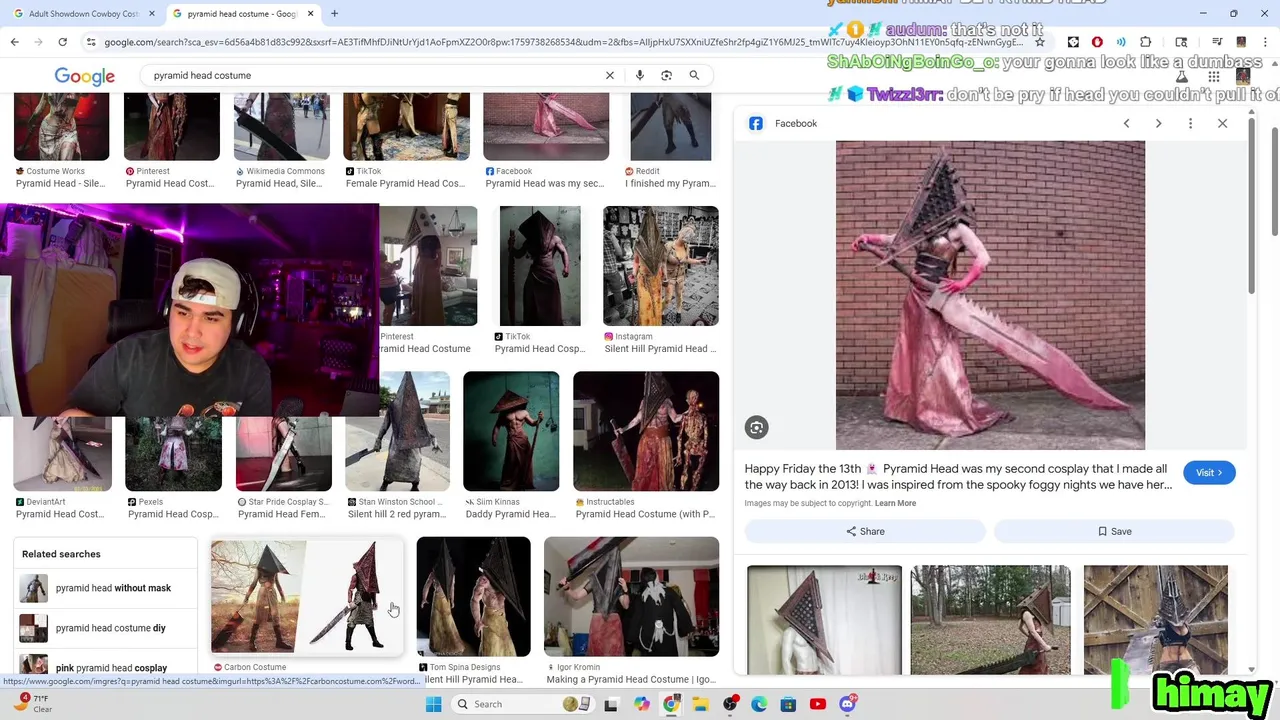Open Chrome's three-dot menu

click(1265, 42)
